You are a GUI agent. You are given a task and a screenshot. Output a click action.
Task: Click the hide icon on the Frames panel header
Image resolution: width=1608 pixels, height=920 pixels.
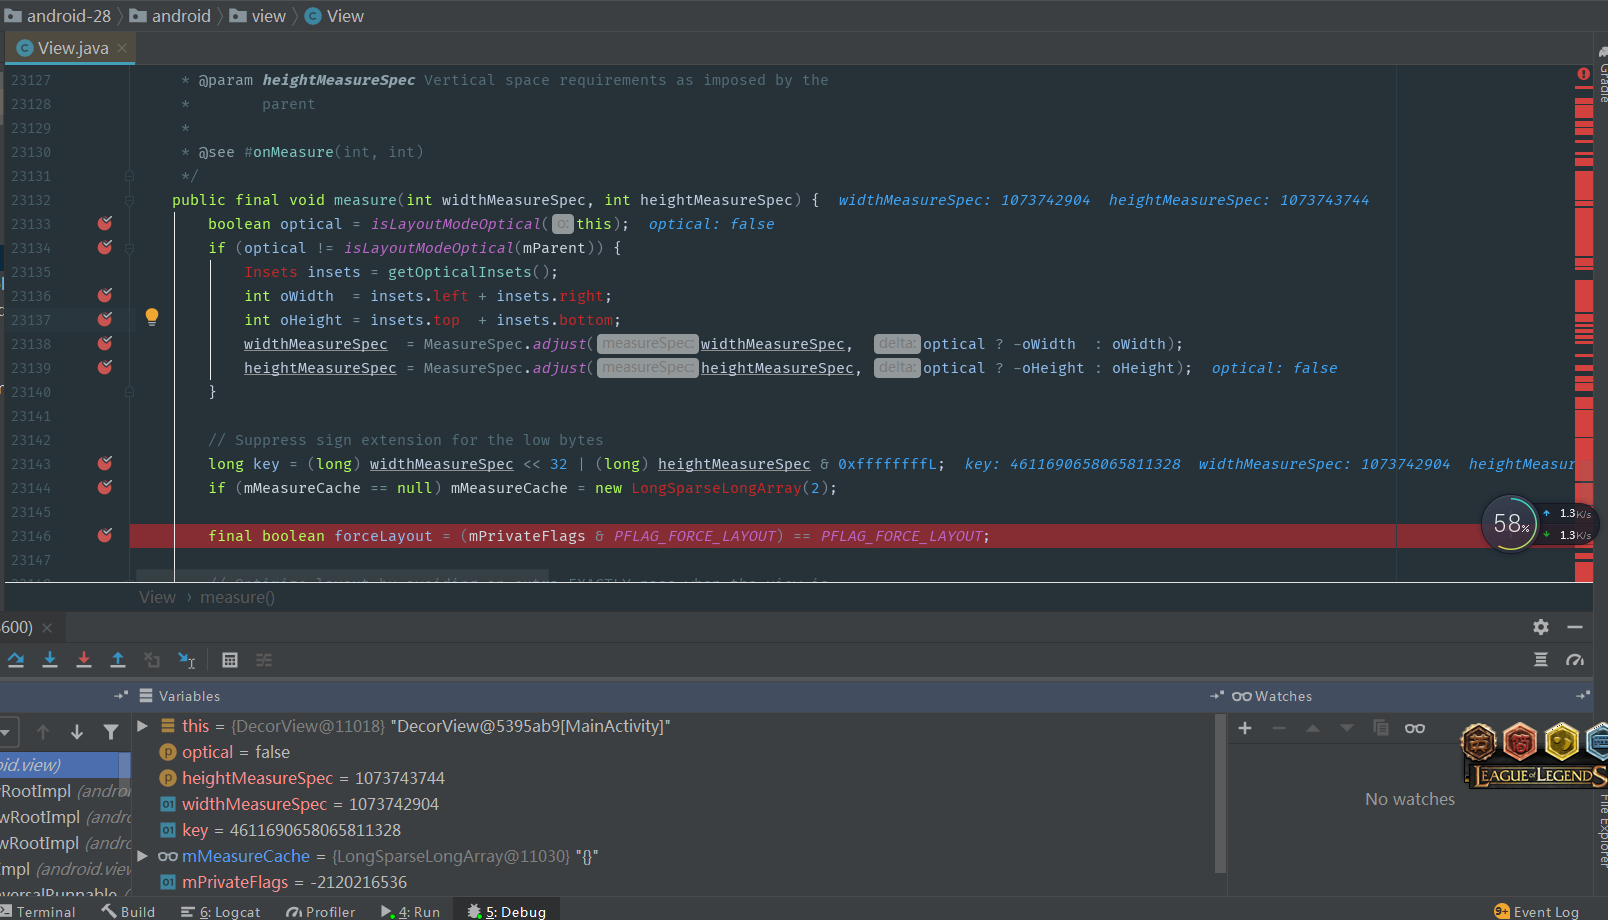[121, 695]
